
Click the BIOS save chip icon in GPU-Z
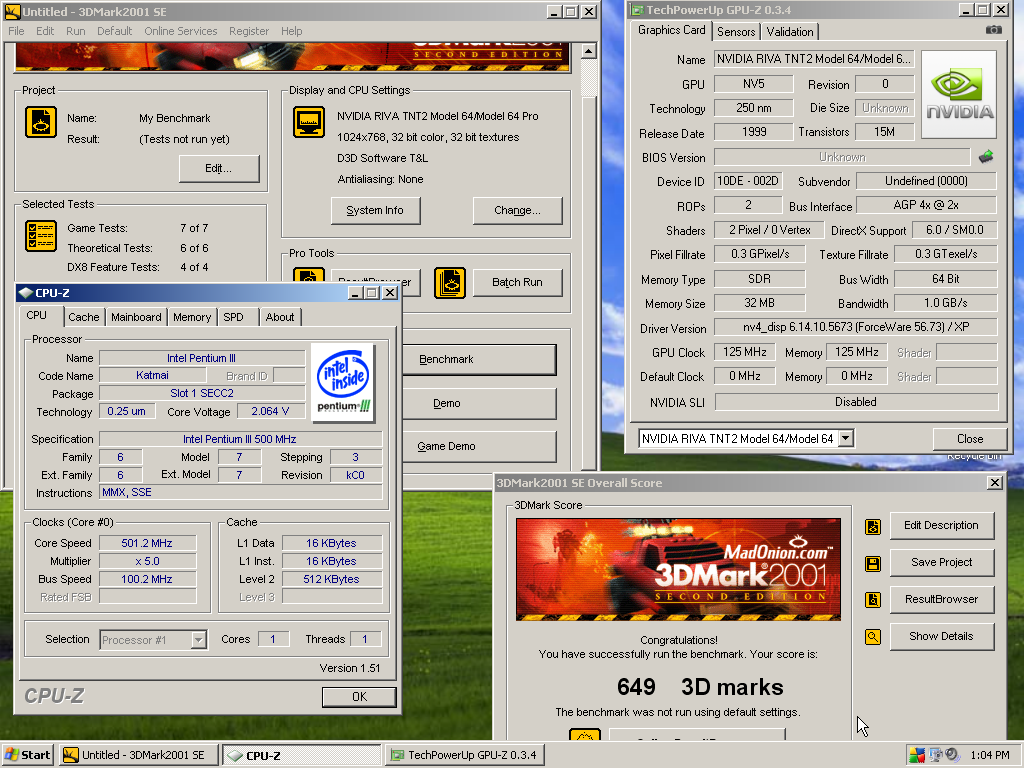point(986,157)
